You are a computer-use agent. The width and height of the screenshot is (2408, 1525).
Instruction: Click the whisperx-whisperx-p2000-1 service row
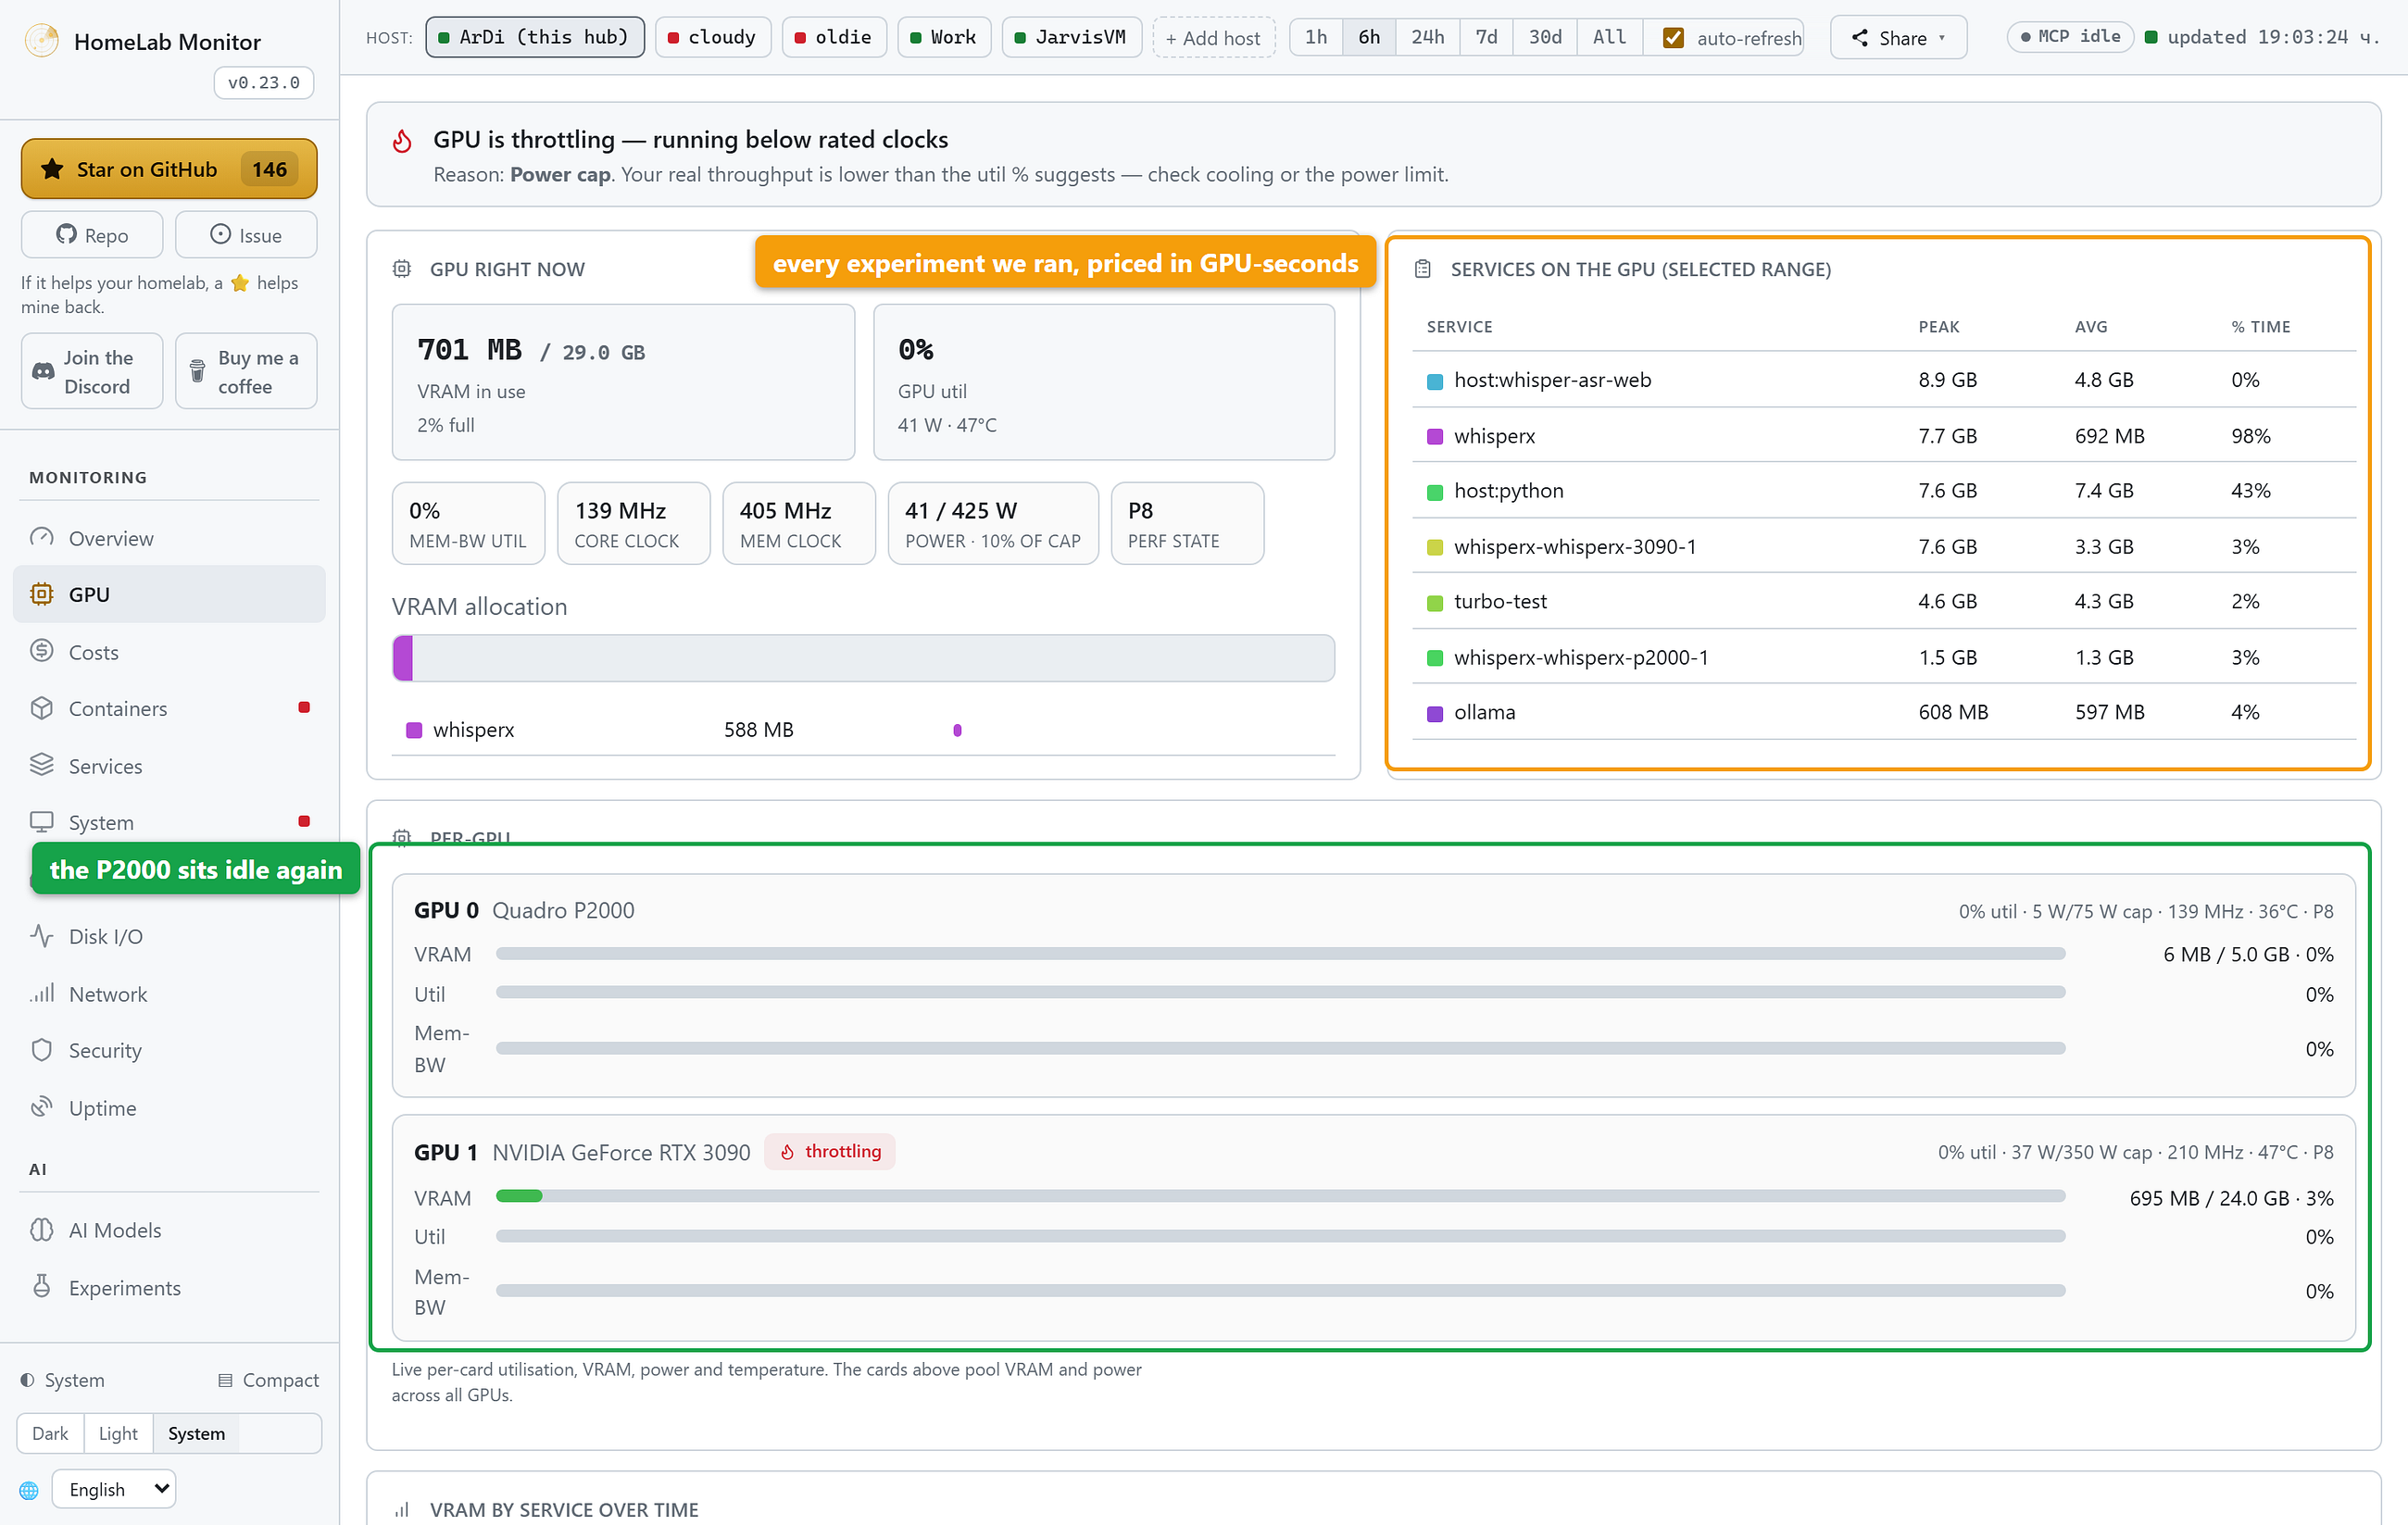tap(1884, 657)
